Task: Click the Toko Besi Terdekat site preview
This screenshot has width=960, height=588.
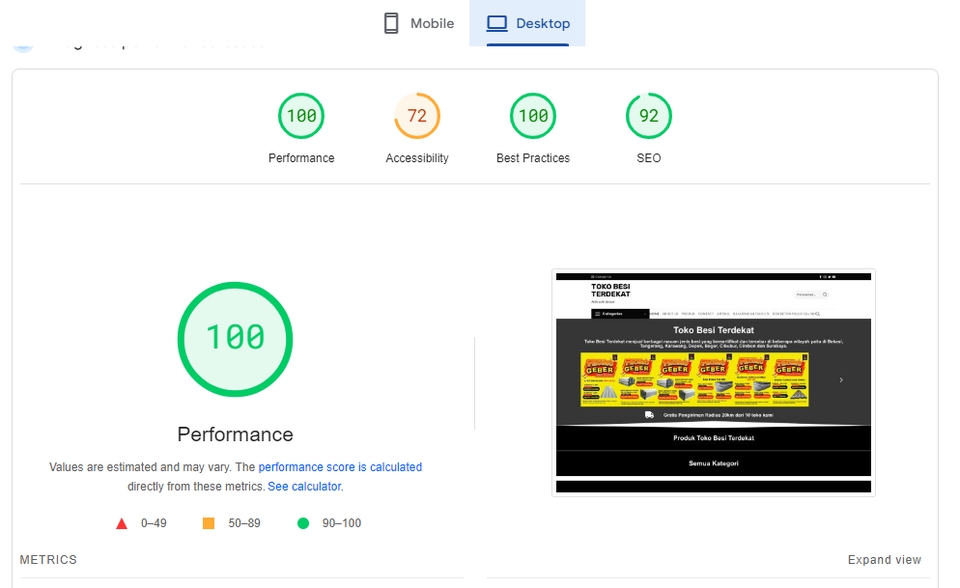Action: (x=713, y=381)
